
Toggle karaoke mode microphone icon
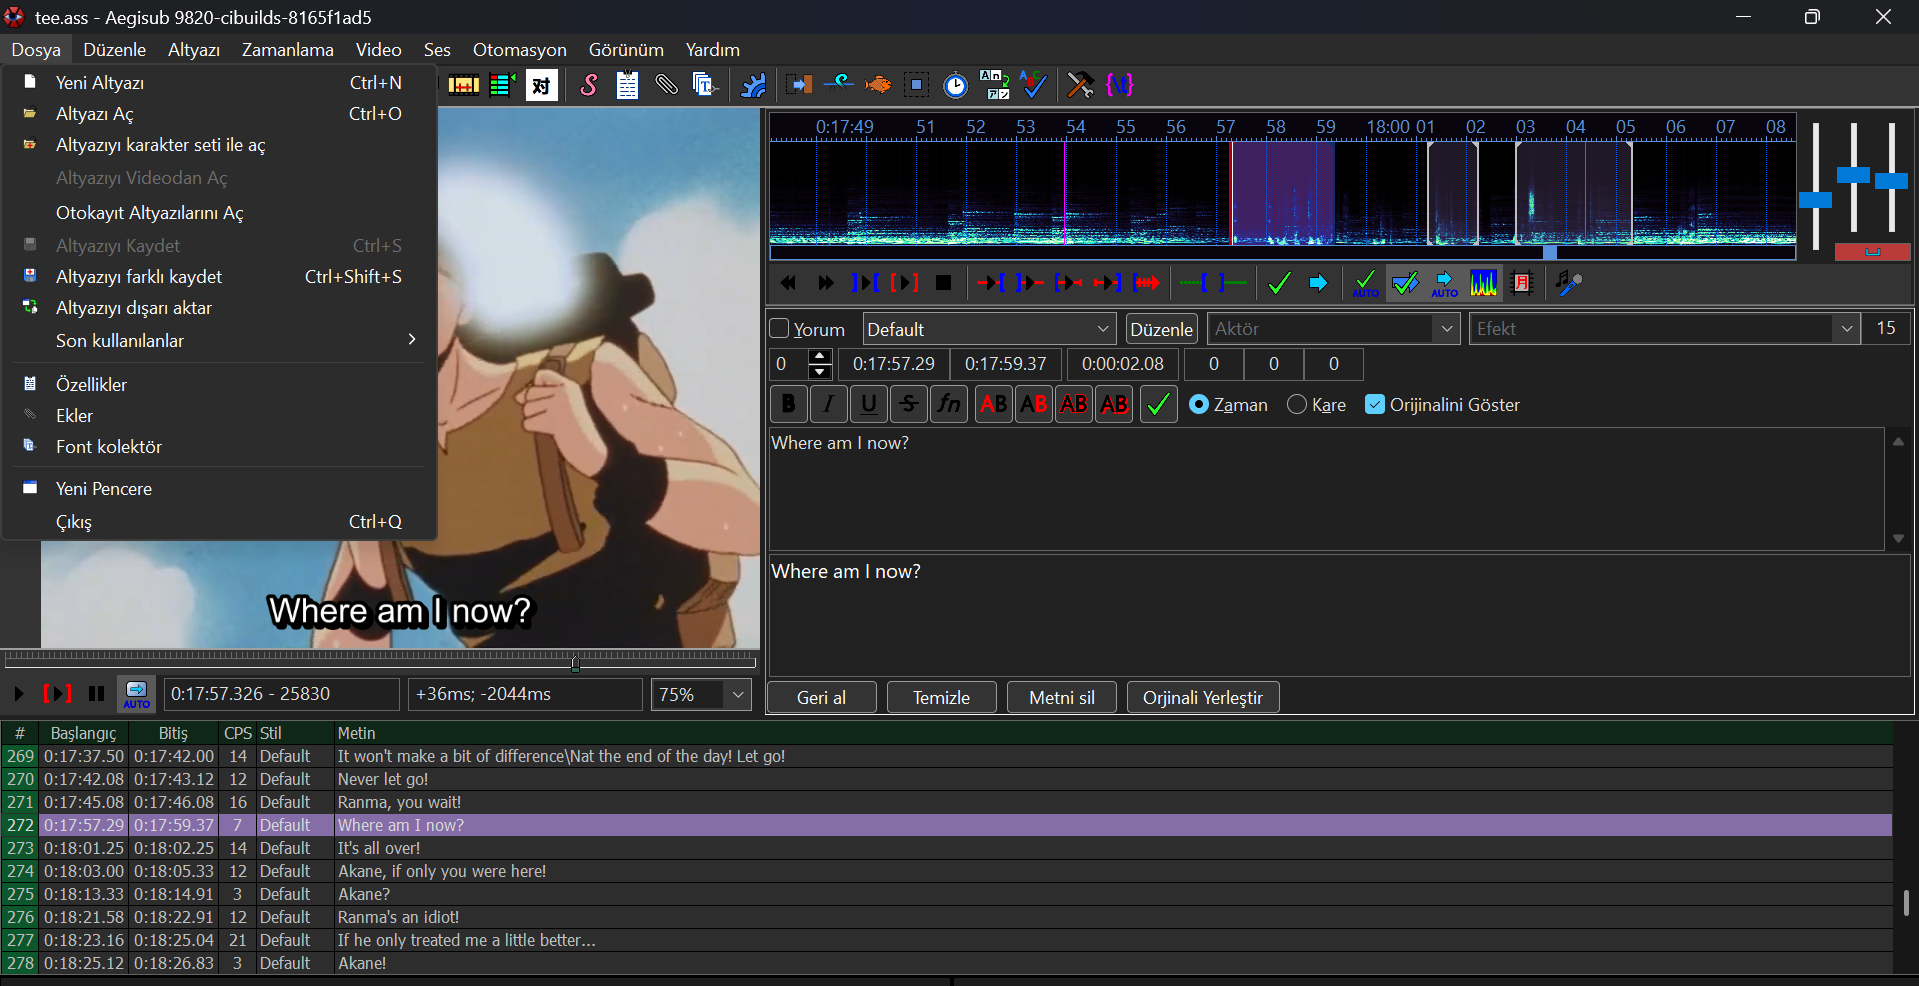pyautogui.click(x=1569, y=283)
